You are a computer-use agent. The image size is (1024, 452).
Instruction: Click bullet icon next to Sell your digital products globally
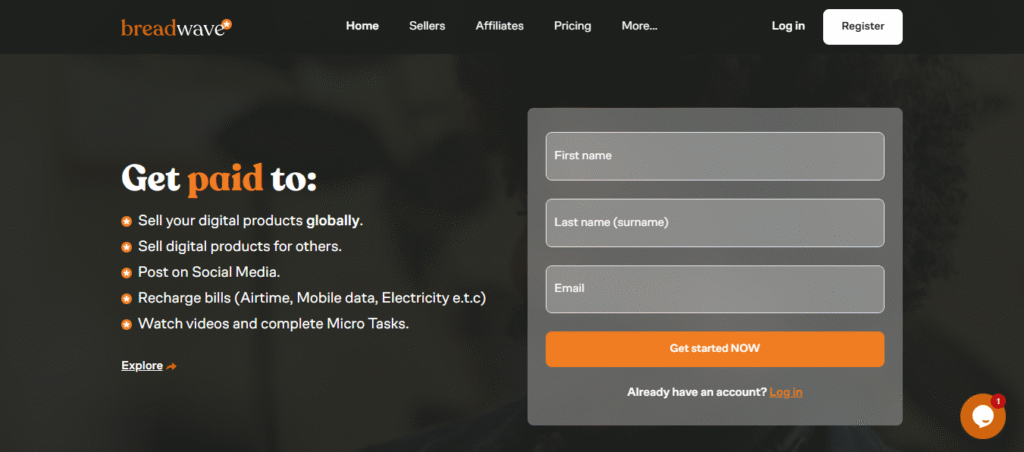click(x=127, y=221)
